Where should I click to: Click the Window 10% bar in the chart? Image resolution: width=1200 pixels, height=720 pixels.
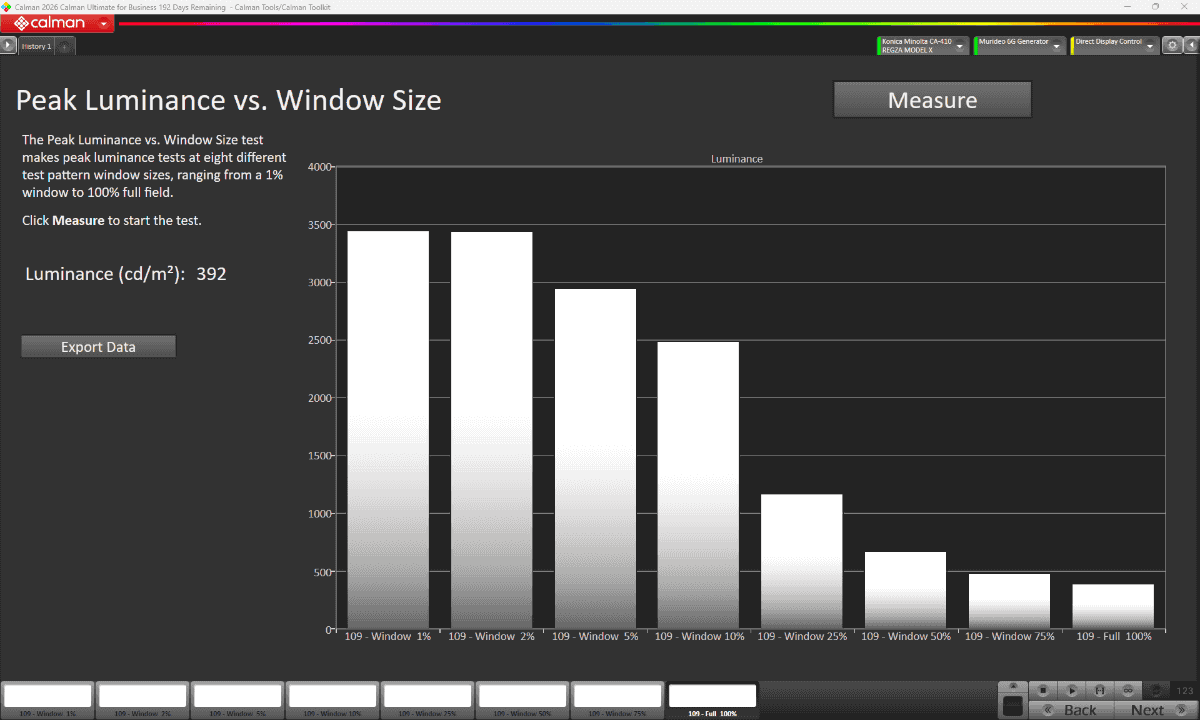point(698,486)
